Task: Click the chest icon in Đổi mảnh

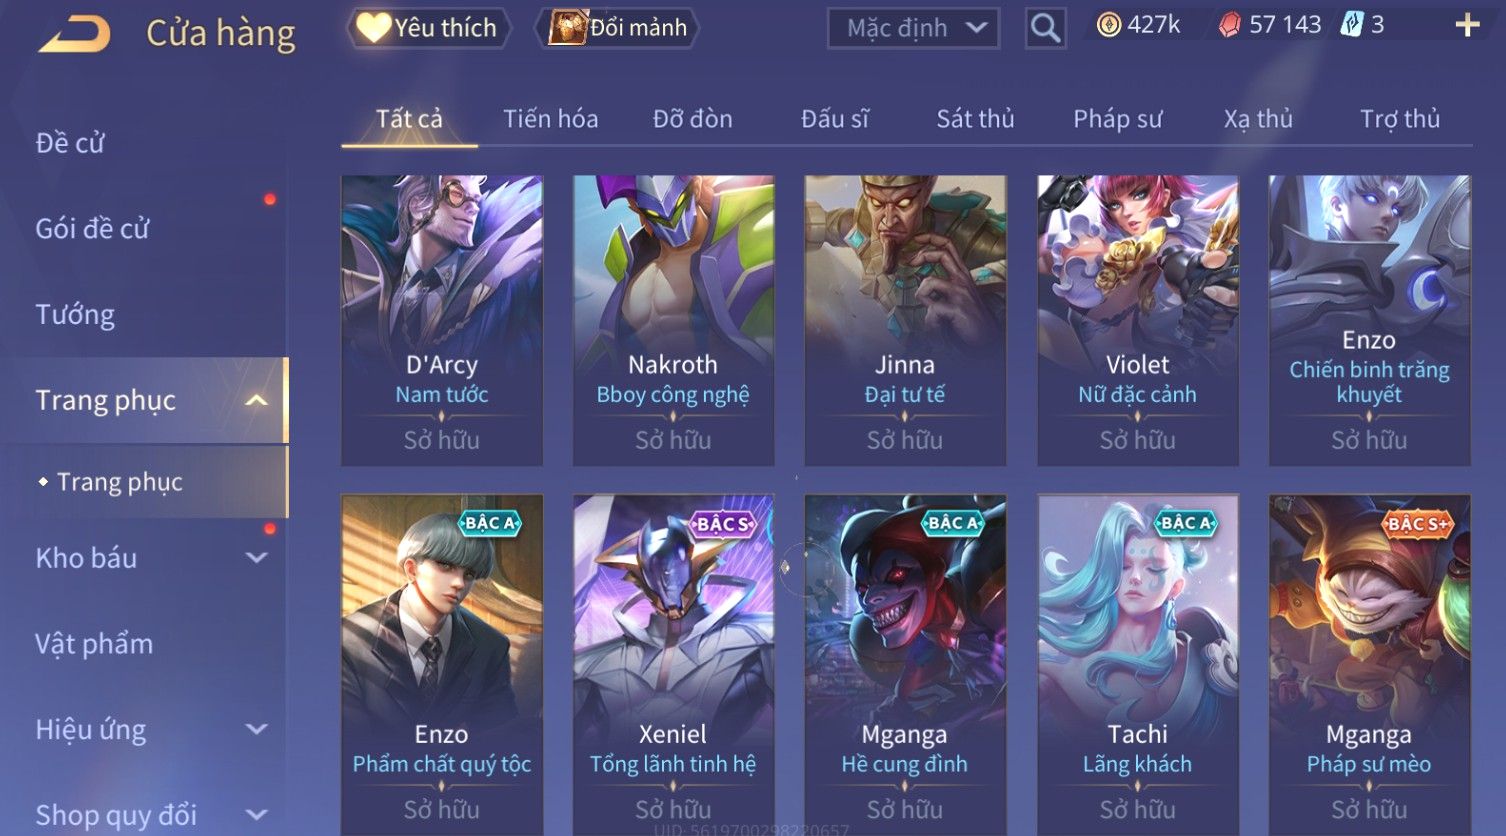Action: point(567,28)
